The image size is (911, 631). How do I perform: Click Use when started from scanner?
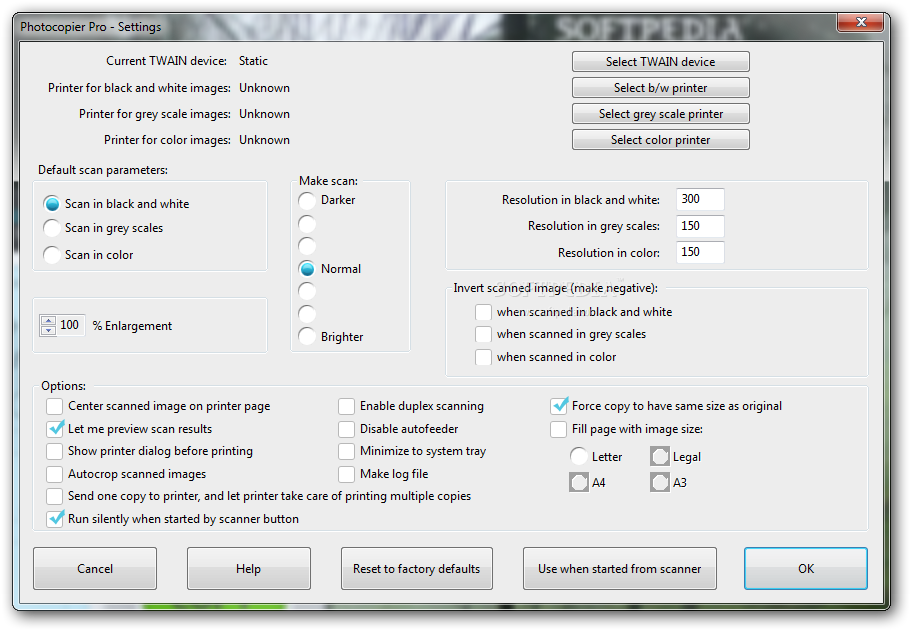619,568
